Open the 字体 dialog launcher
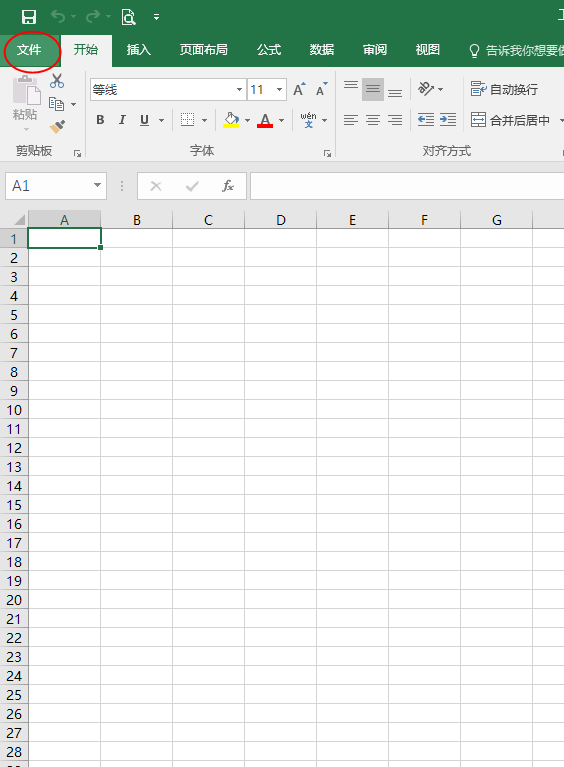564x767 pixels. point(327,154)
